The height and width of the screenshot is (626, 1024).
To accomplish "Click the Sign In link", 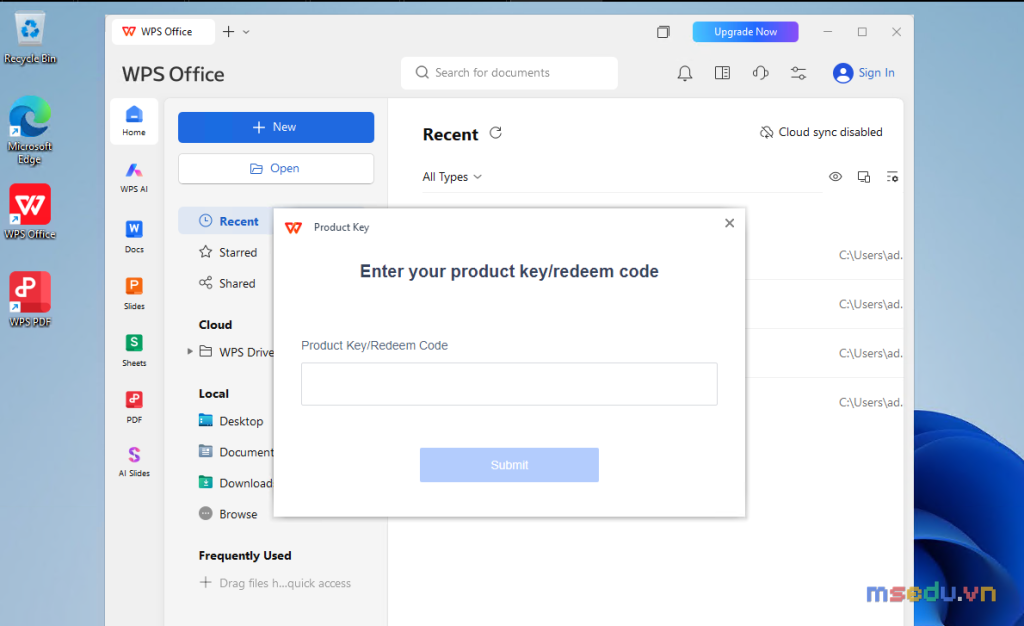I will coord(863,72).
